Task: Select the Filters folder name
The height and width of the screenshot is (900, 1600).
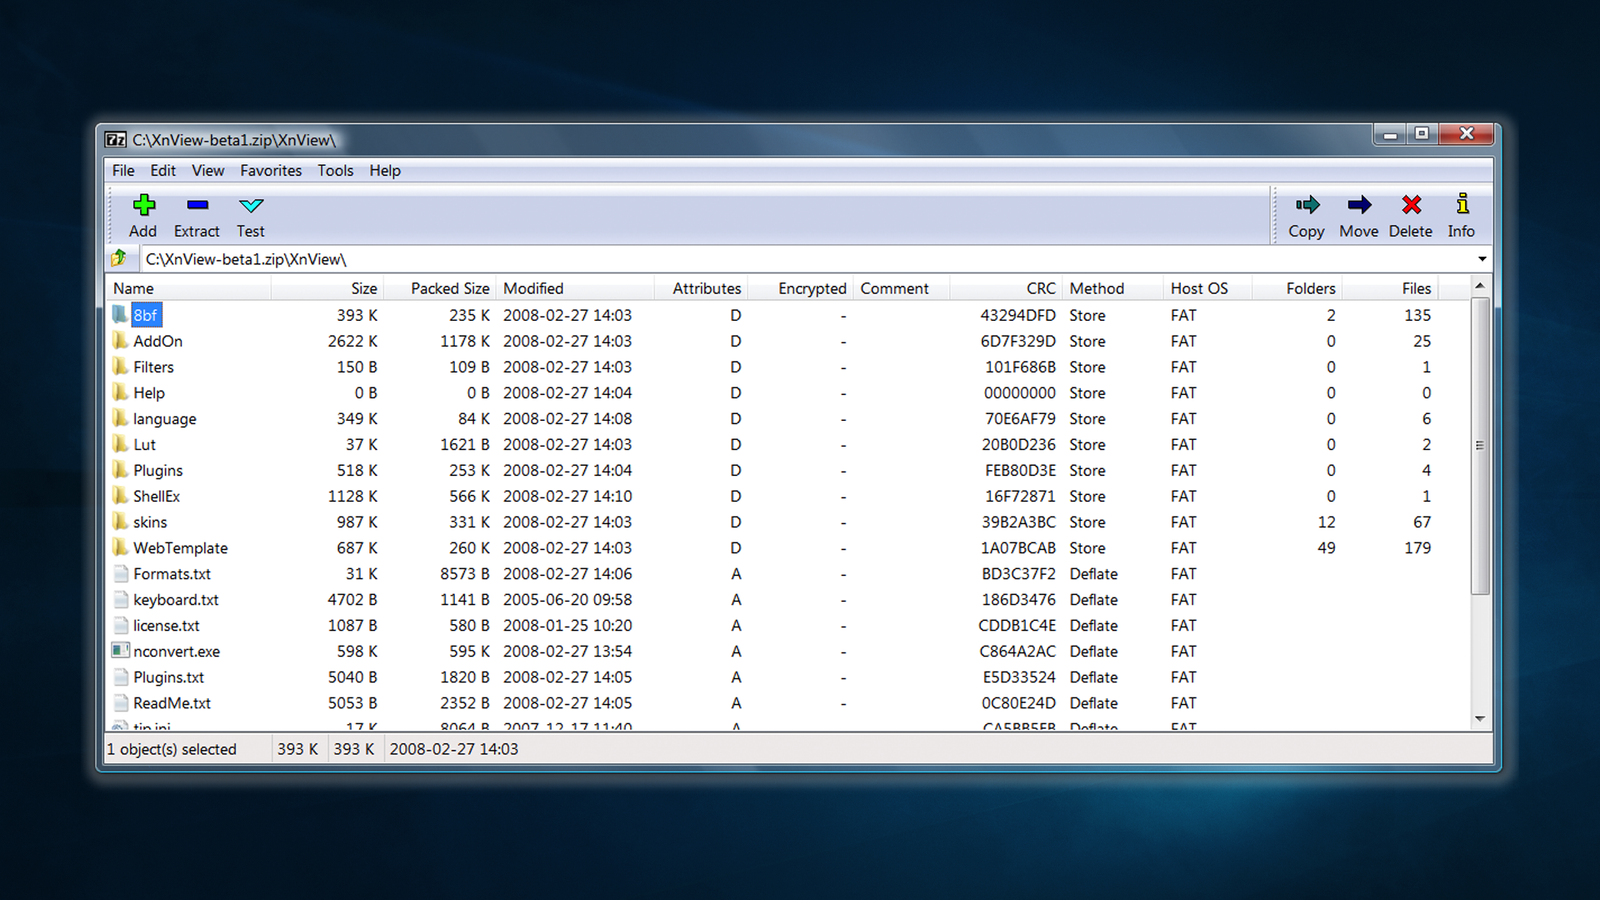Action: [x=153, y=367]
